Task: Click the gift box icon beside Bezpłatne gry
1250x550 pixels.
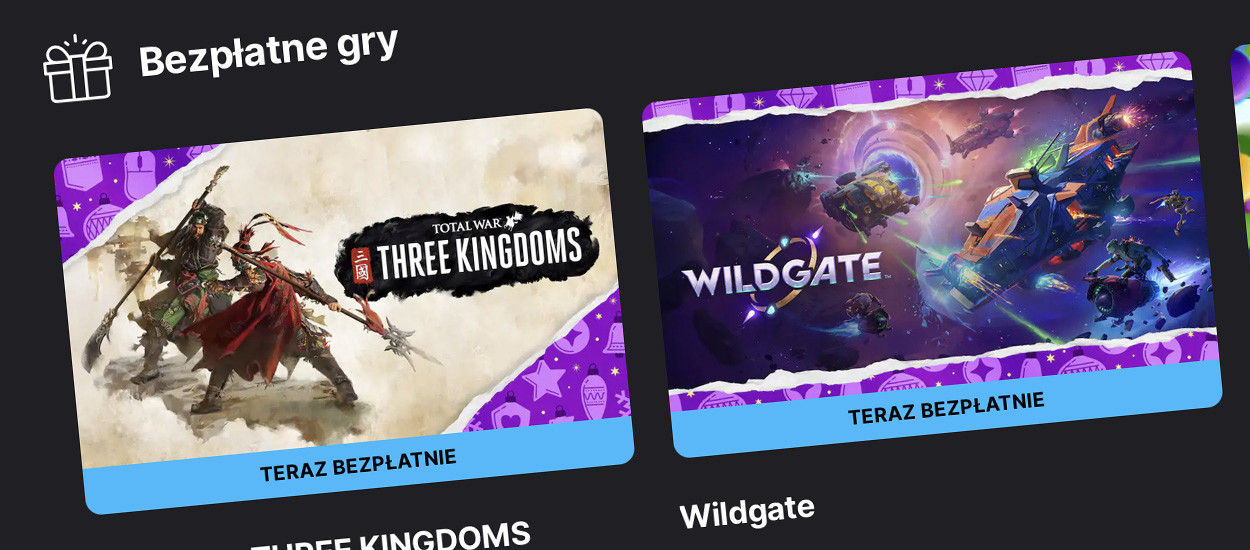Action: pyautogui.click(x=77, y=69)
